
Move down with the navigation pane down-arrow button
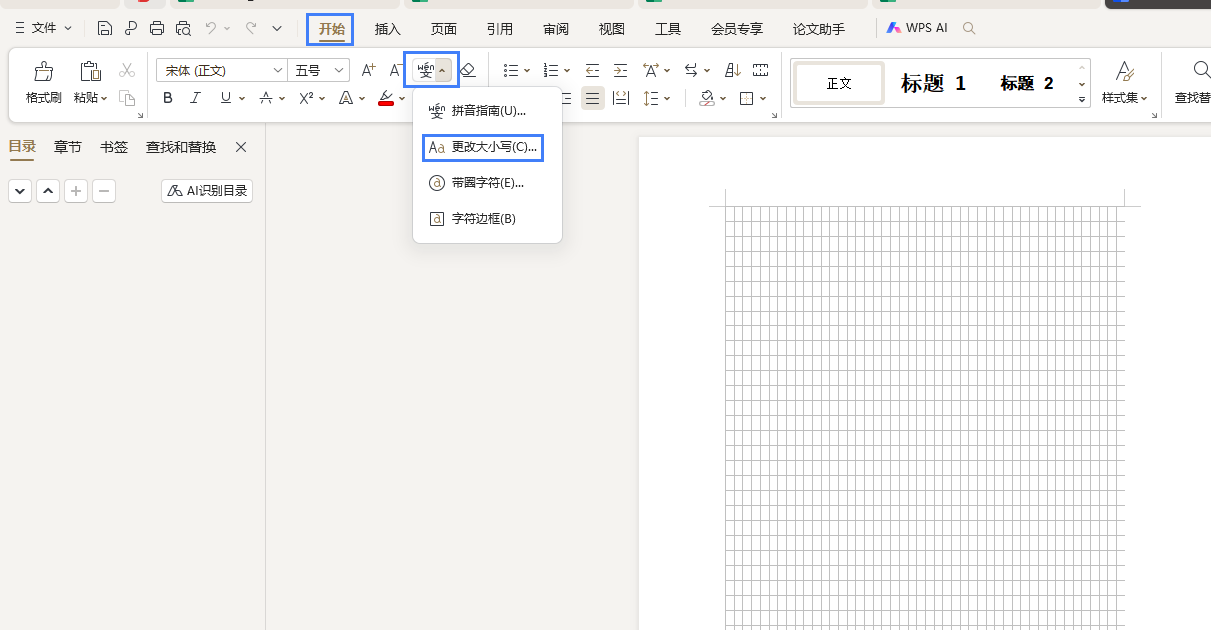(20, 191)
